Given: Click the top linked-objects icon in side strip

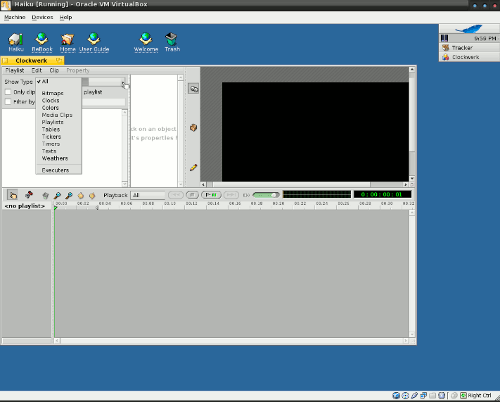Looking at the screenshot, I should [194, 88].
